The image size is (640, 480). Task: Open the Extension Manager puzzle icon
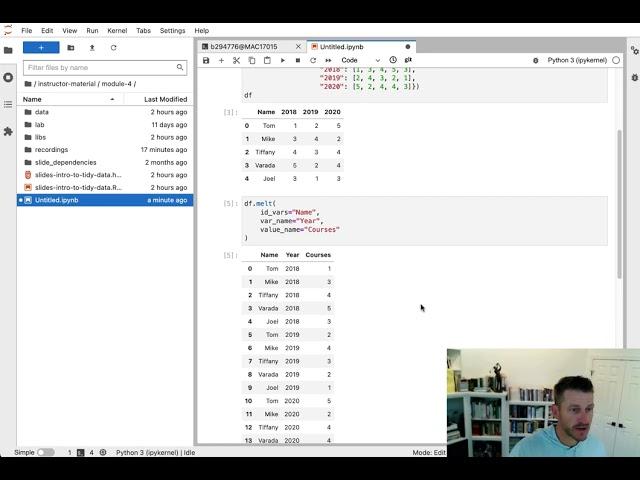click(8, 131)
